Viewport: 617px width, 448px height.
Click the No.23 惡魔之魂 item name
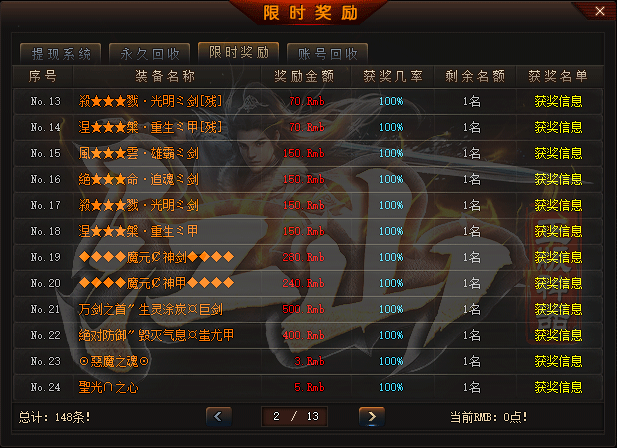click(114, 361)
